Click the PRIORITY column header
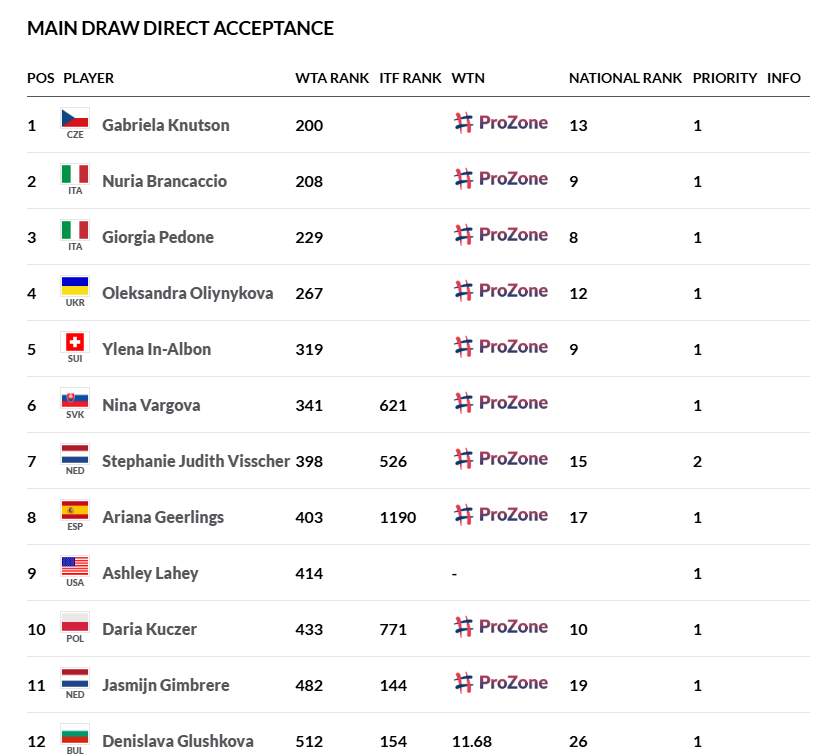Viewport: 820px width, 756px height. coord(725,78)
